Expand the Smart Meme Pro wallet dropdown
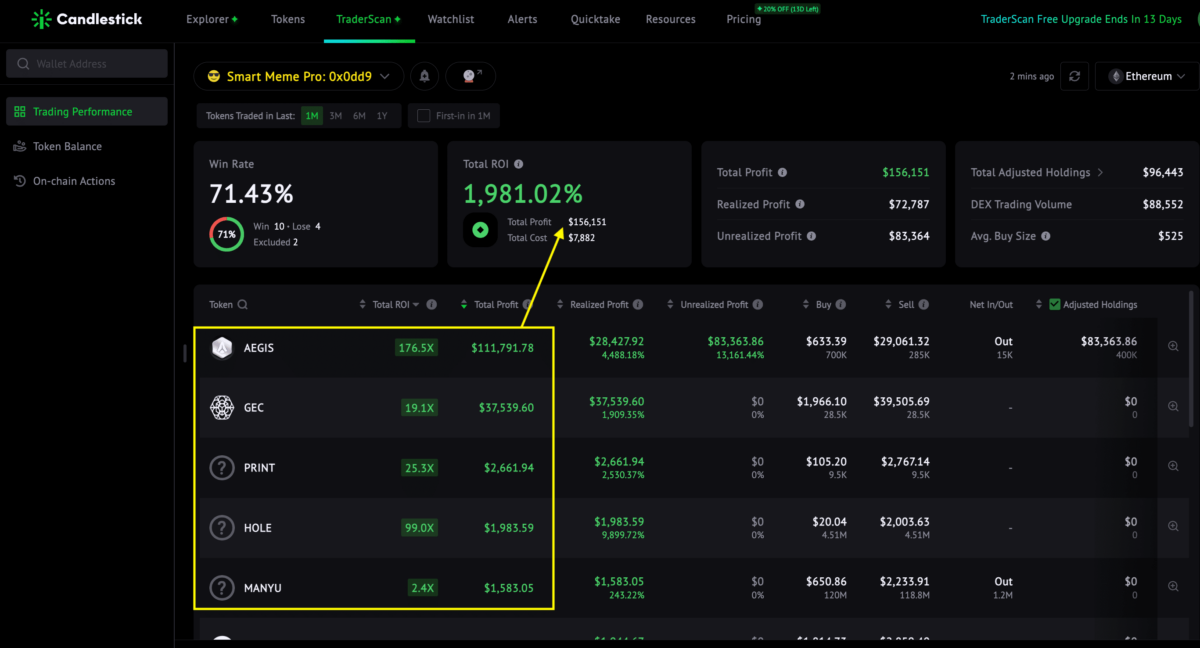1200x648 pixels. click(x=299, y=76)
